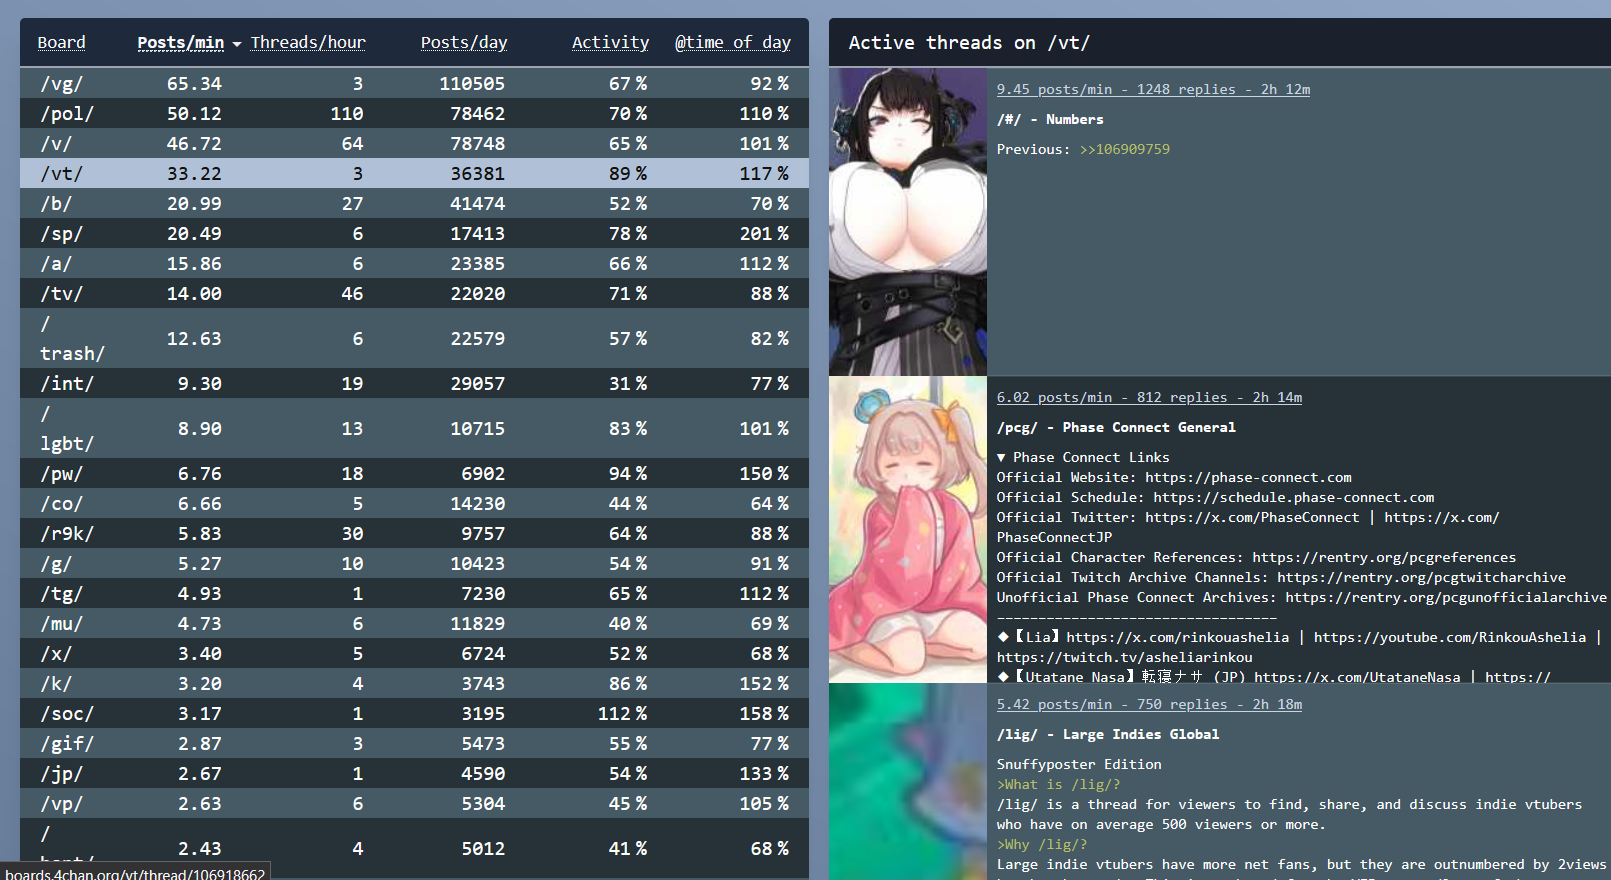
Task: Click the ">What is /lig/?" greentext
Action: pos(1058,784)
